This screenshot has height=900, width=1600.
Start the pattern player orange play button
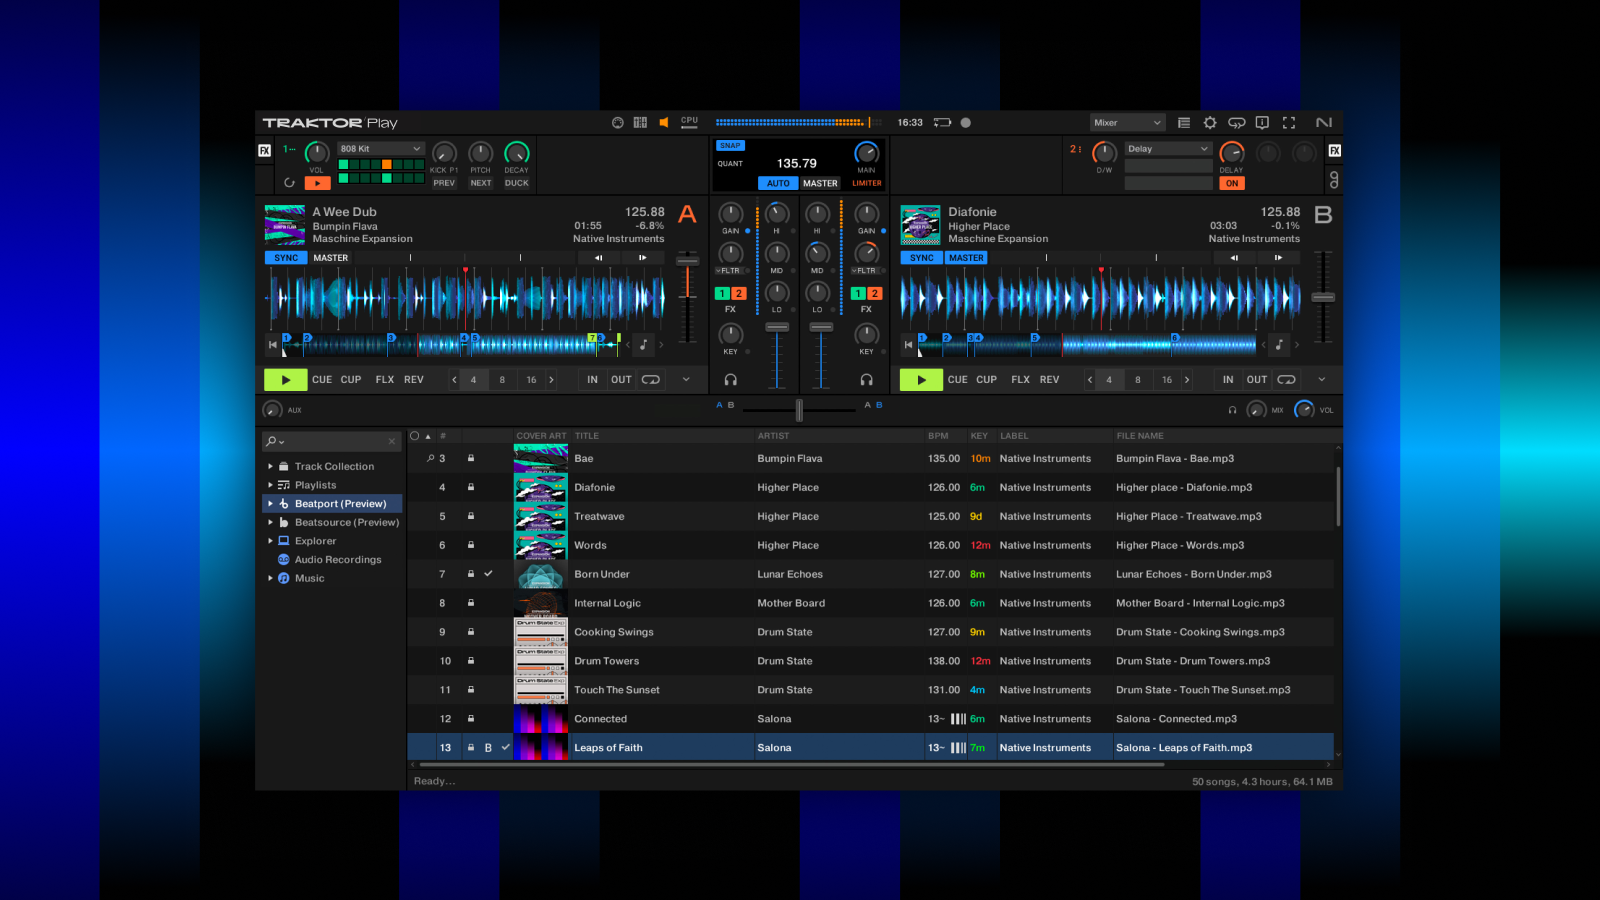[317, 183]
